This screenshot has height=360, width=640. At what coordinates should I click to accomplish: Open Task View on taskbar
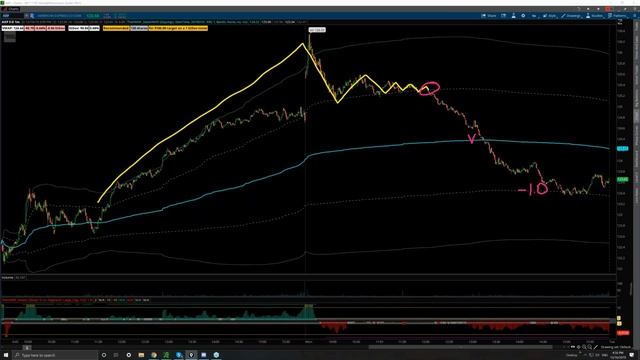(x=116, y=355)
